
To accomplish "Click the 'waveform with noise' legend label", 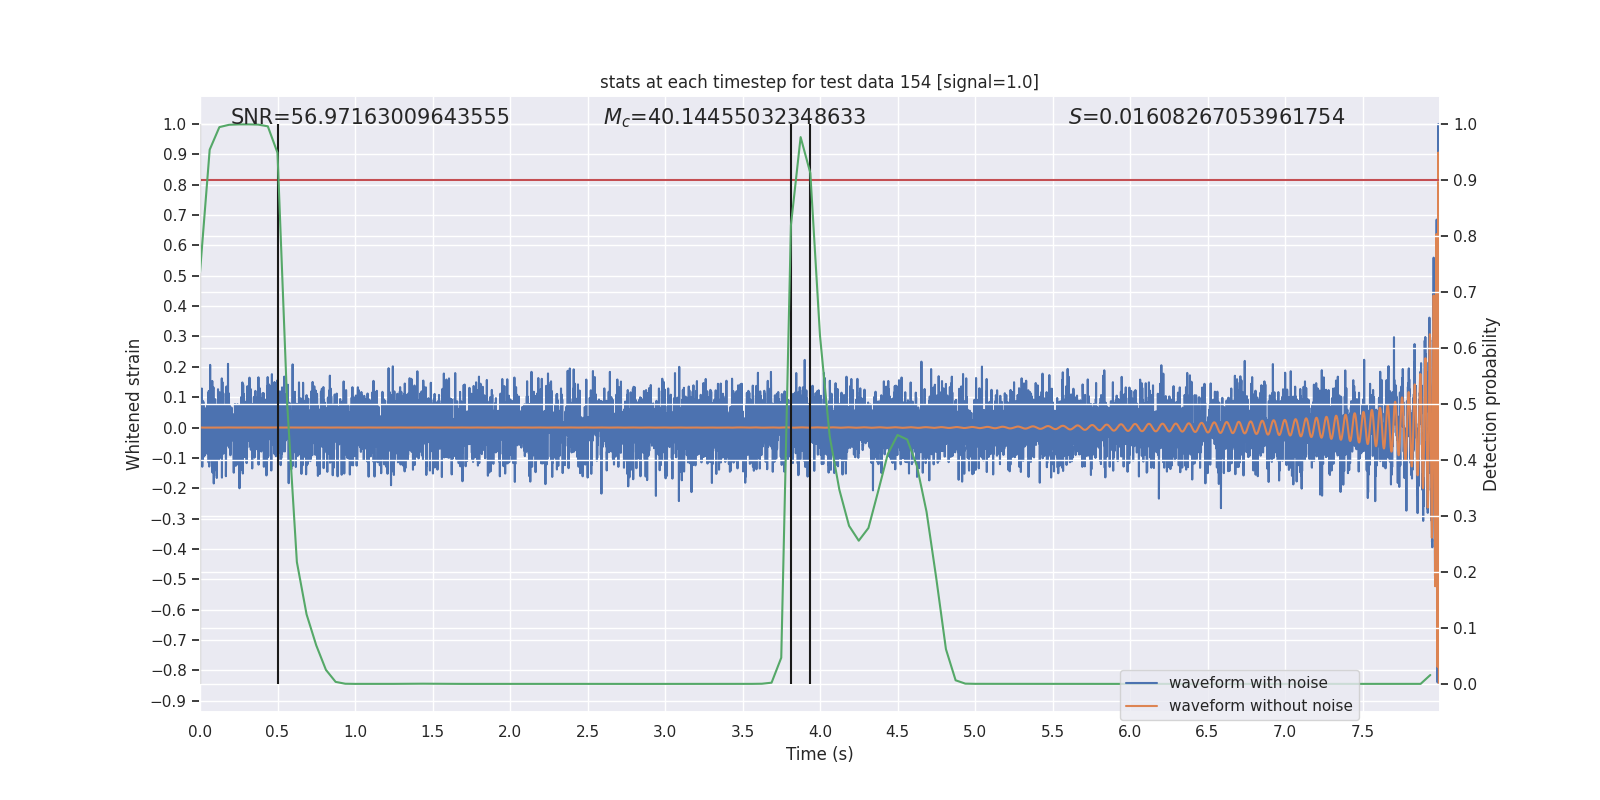I will [x=1248, y=683].
